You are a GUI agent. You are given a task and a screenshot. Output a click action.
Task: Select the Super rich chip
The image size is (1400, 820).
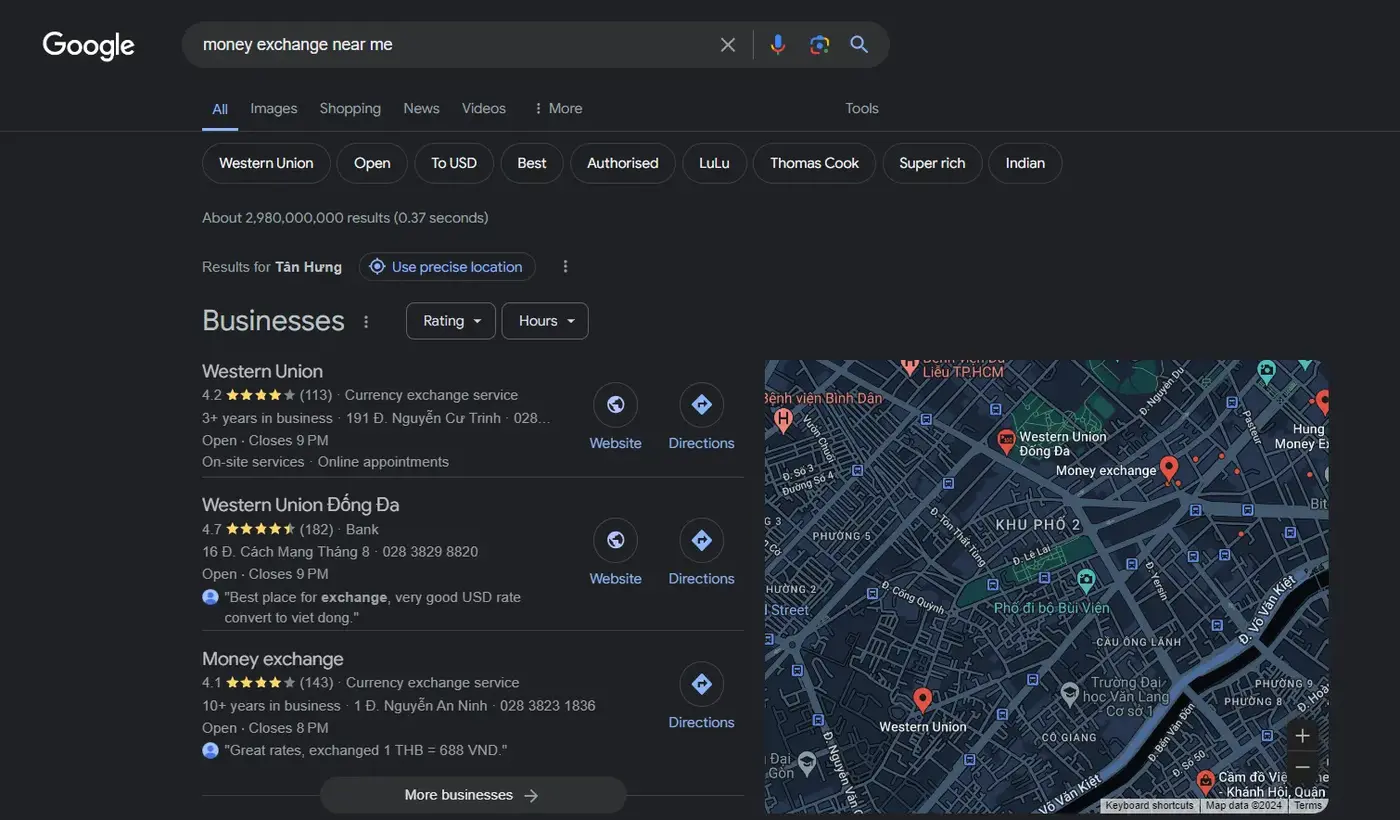[932, 163]
